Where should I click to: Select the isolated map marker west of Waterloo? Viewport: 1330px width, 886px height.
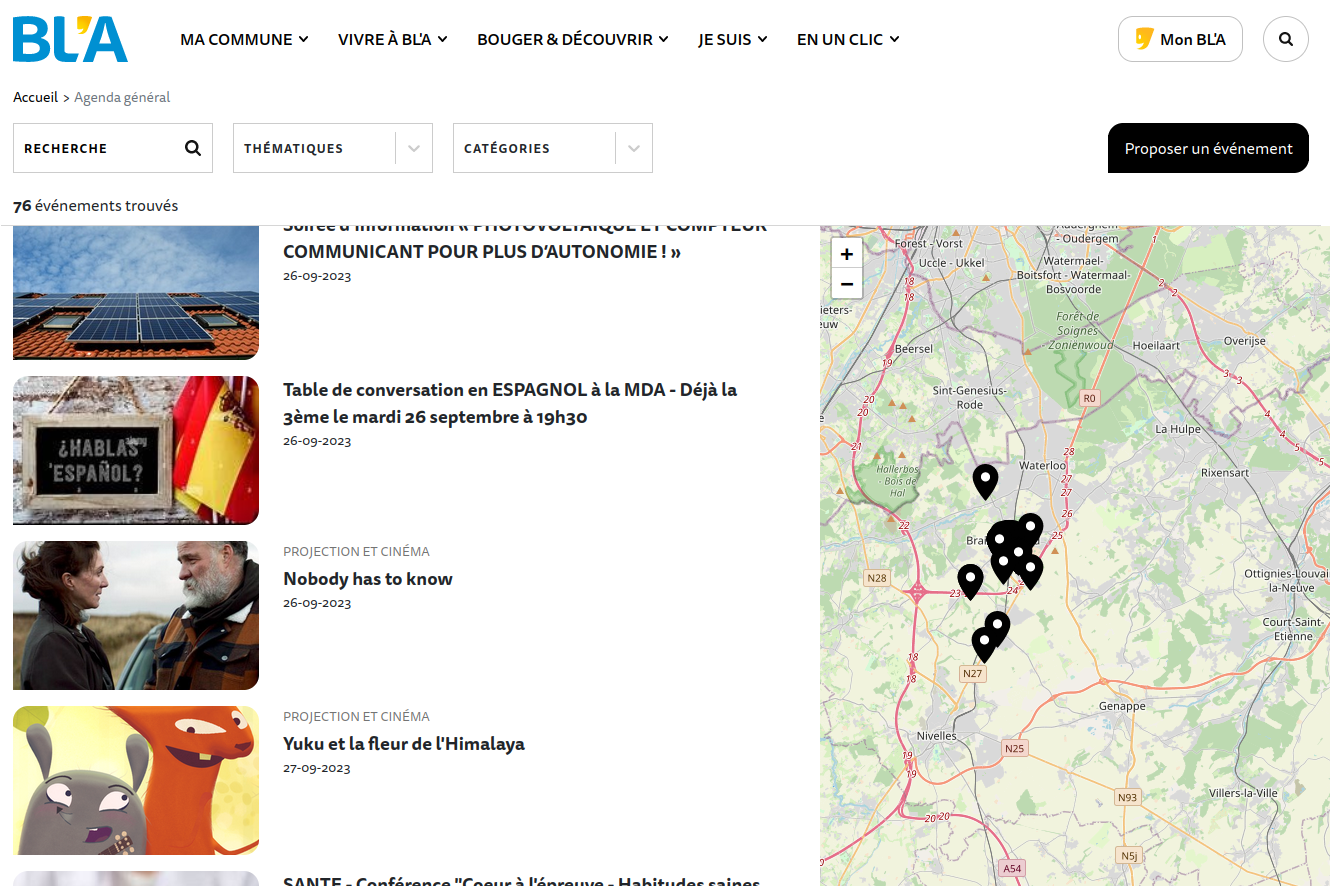(x=986, y=482)
